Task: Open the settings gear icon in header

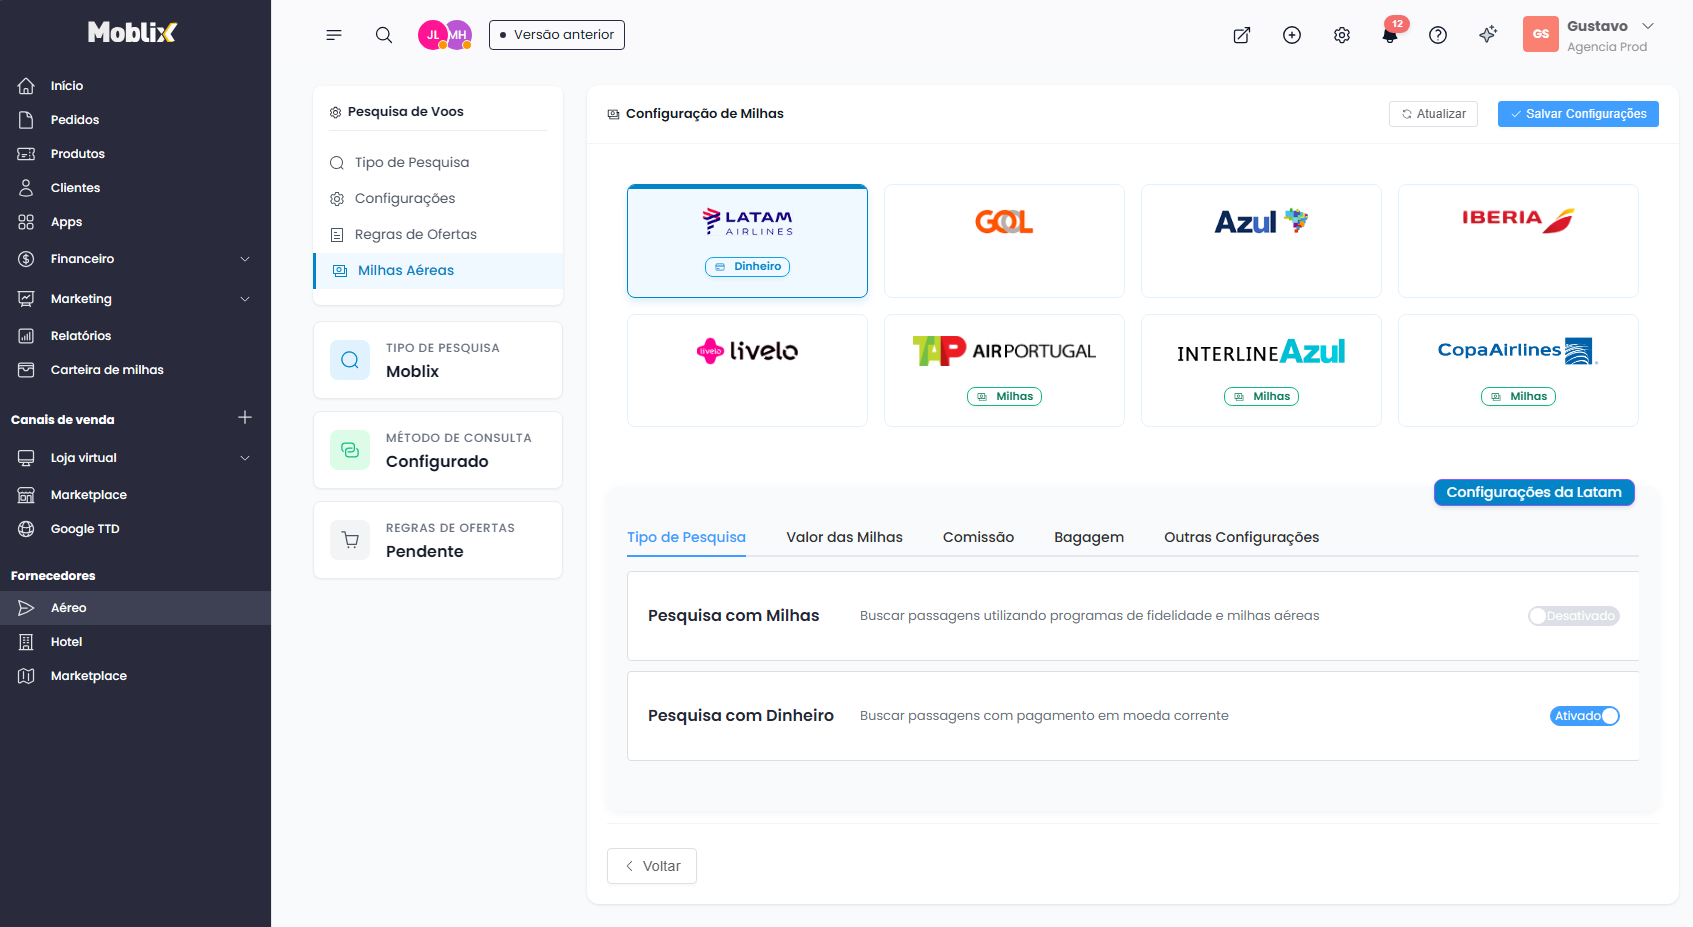Action: 1342,35
